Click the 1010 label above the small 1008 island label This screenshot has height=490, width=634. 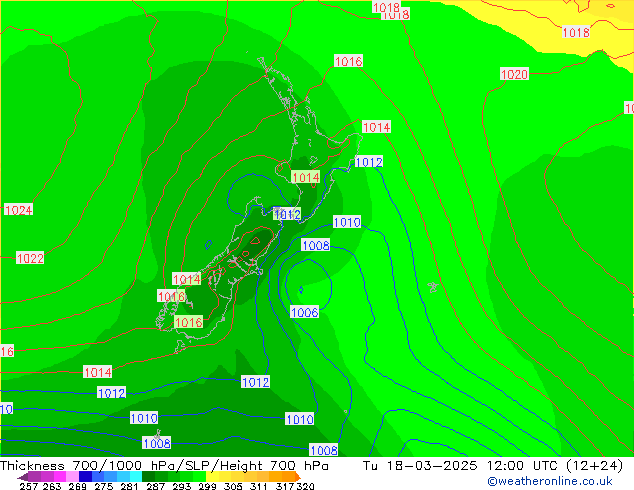point(144,418)
